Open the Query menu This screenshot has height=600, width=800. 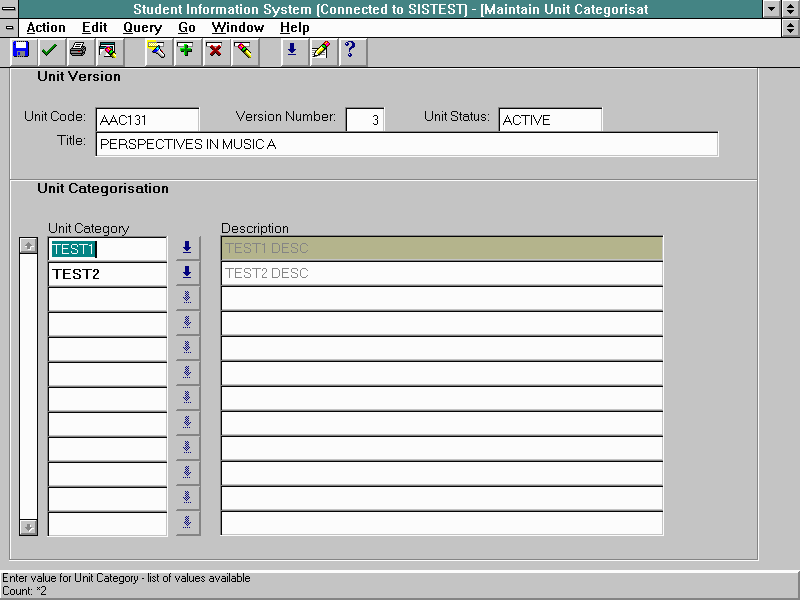[x=142, y=28]
